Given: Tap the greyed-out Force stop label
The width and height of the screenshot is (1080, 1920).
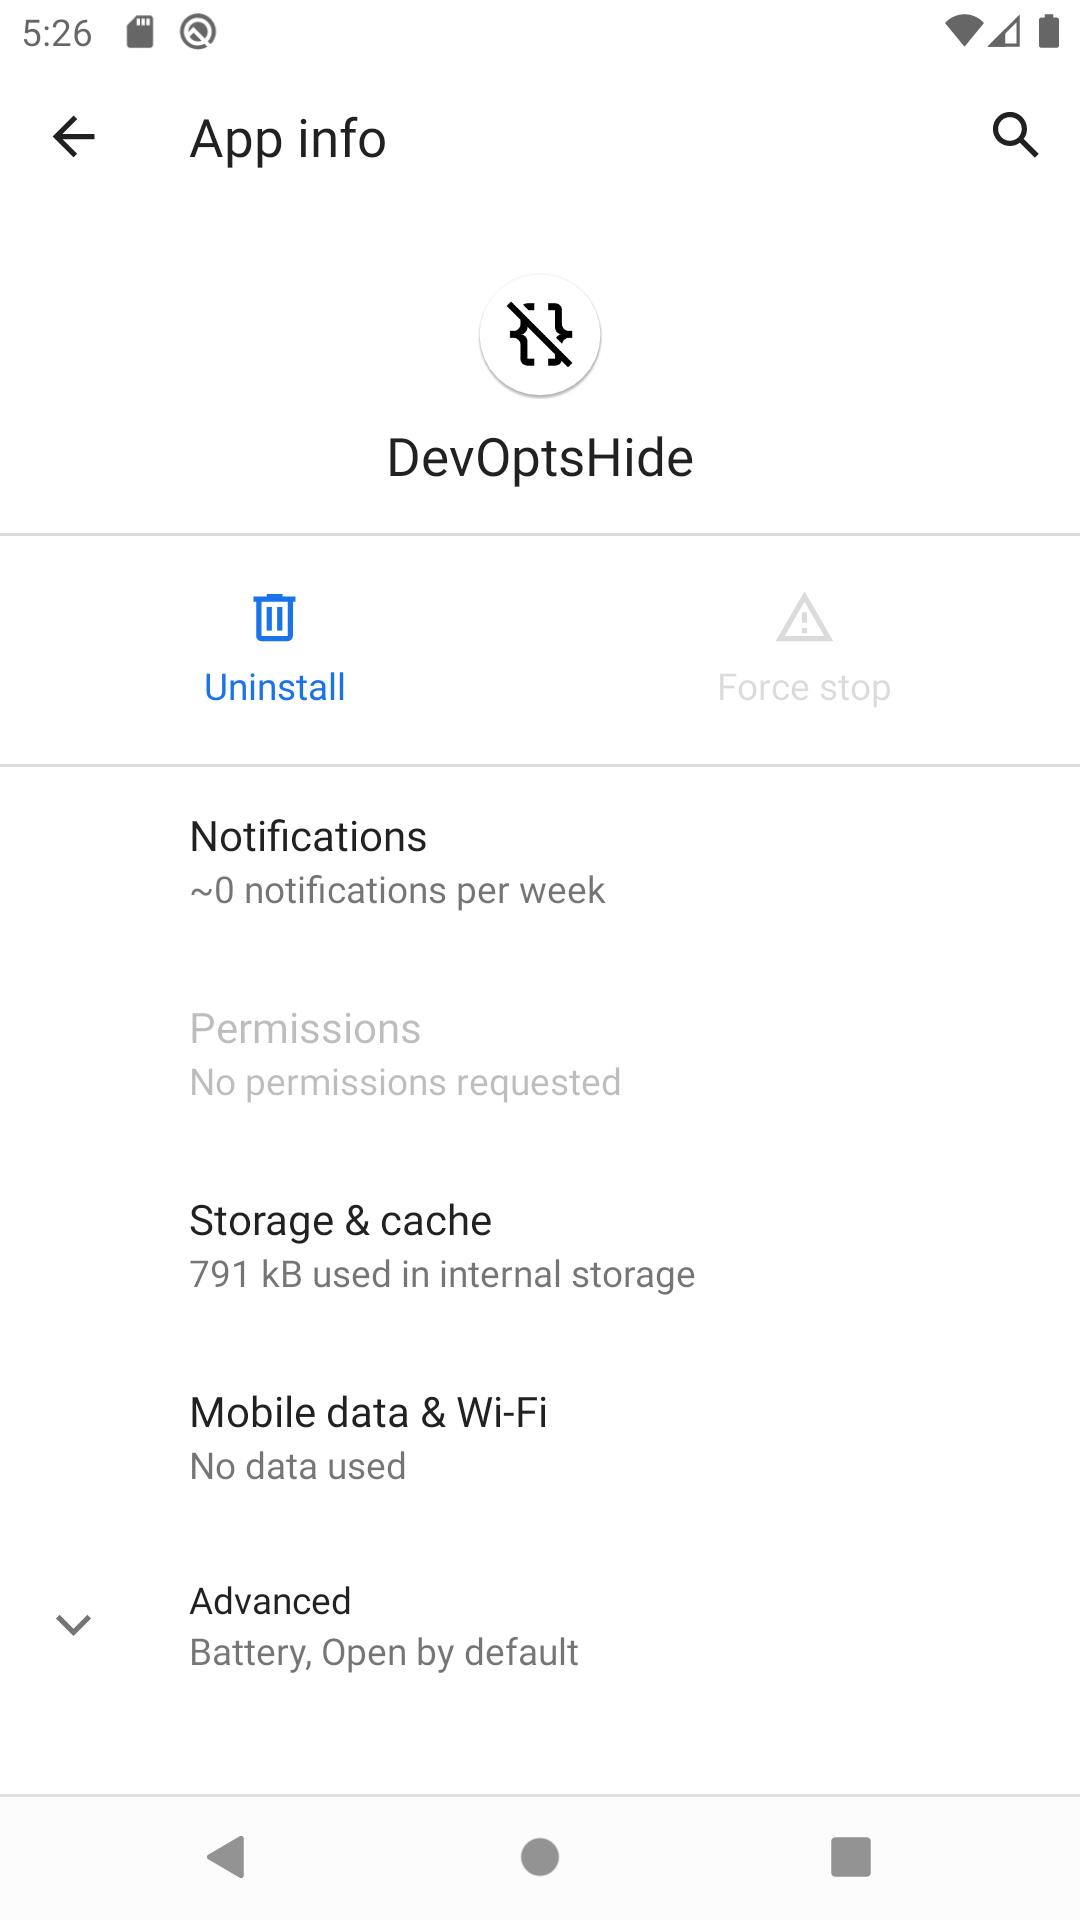Looking at the screenshot, I should pyautogui.click(x=804, y=688).
